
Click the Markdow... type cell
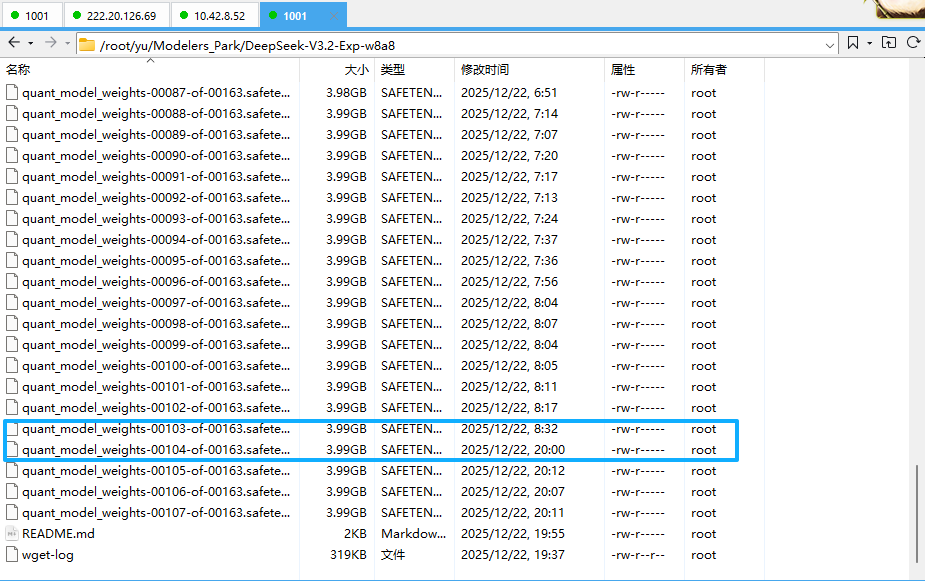click(413, 534)
